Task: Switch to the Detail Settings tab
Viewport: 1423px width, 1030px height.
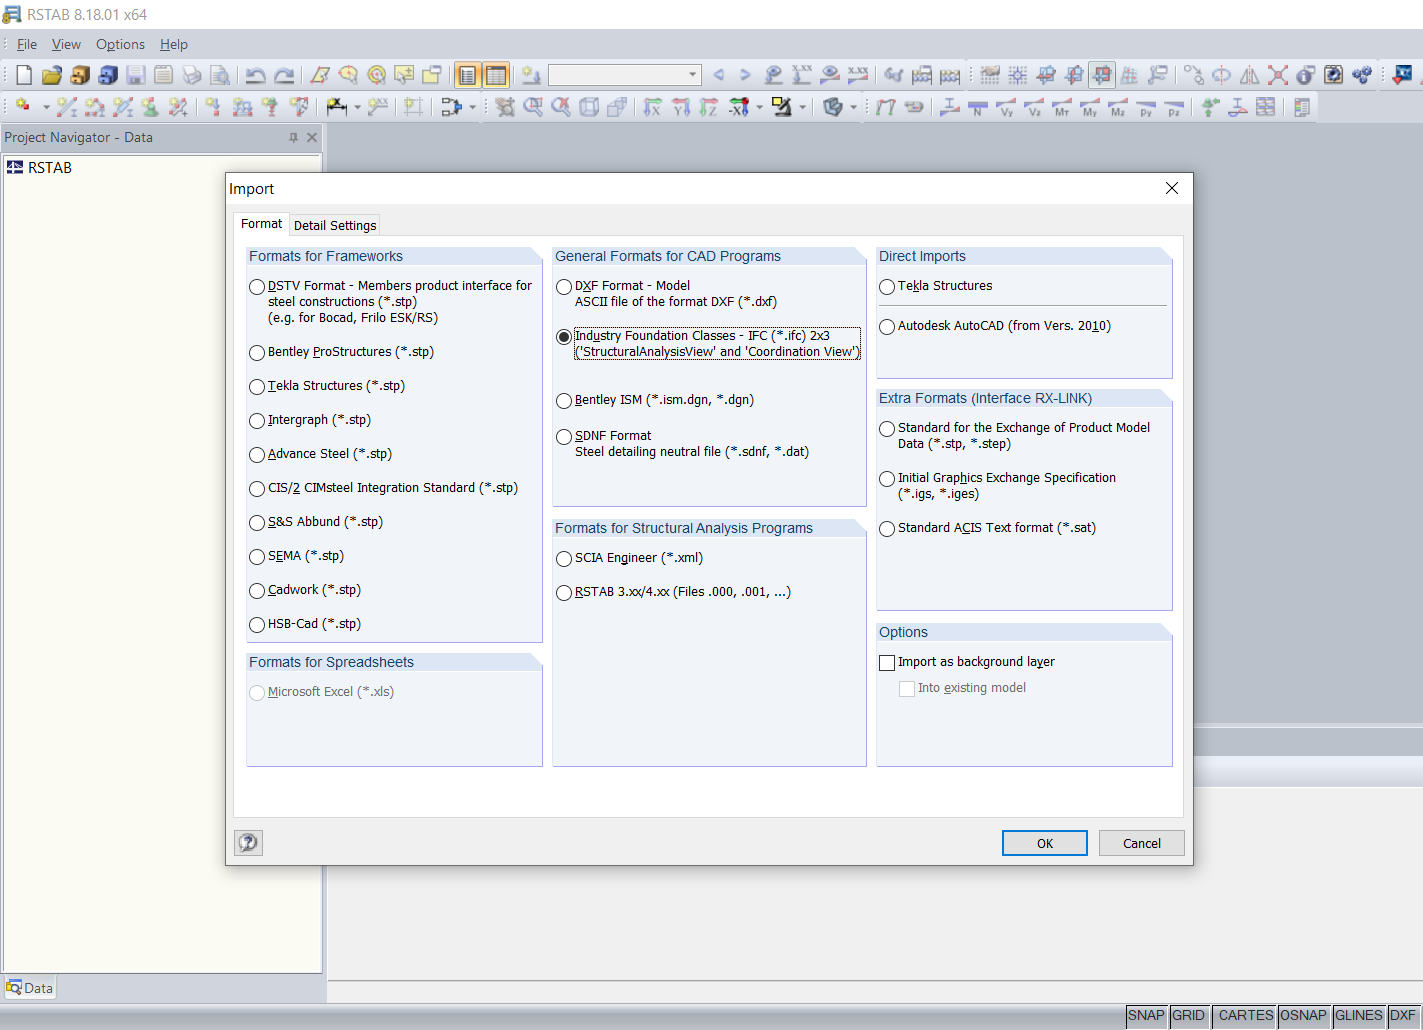Action: pos(334,224)
